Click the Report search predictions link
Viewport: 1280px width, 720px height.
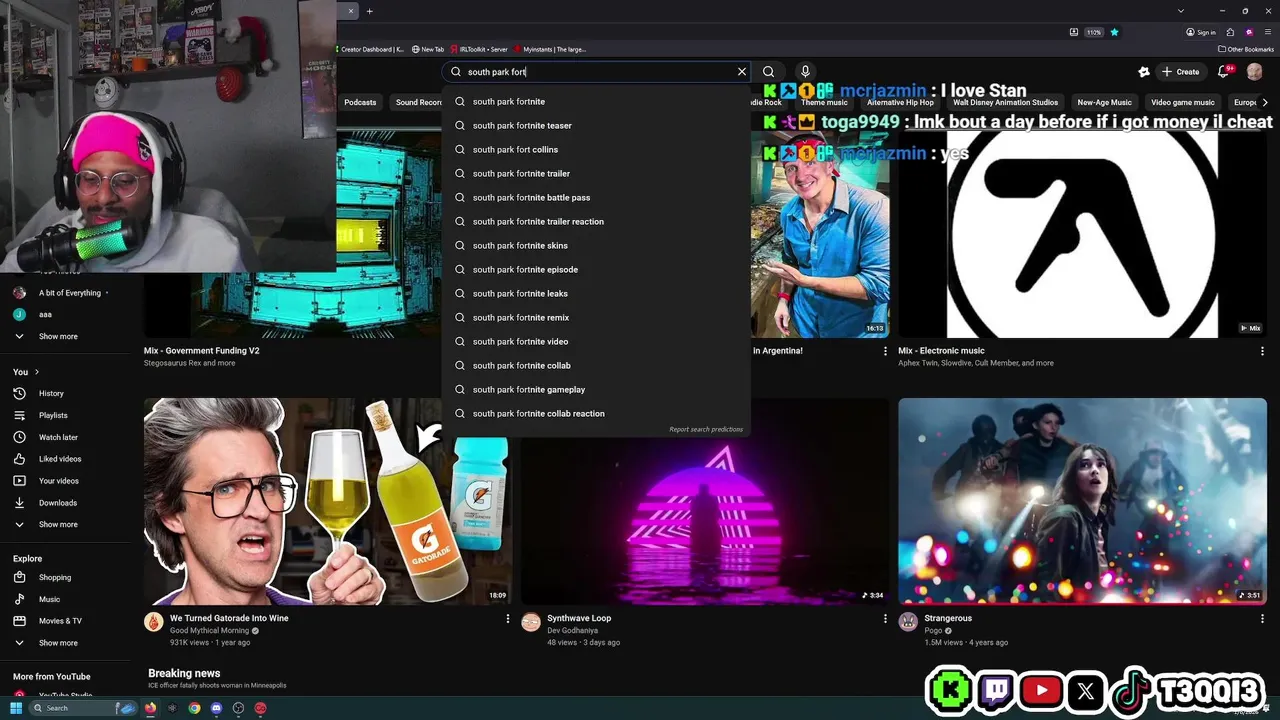click(x=706, y=429)
